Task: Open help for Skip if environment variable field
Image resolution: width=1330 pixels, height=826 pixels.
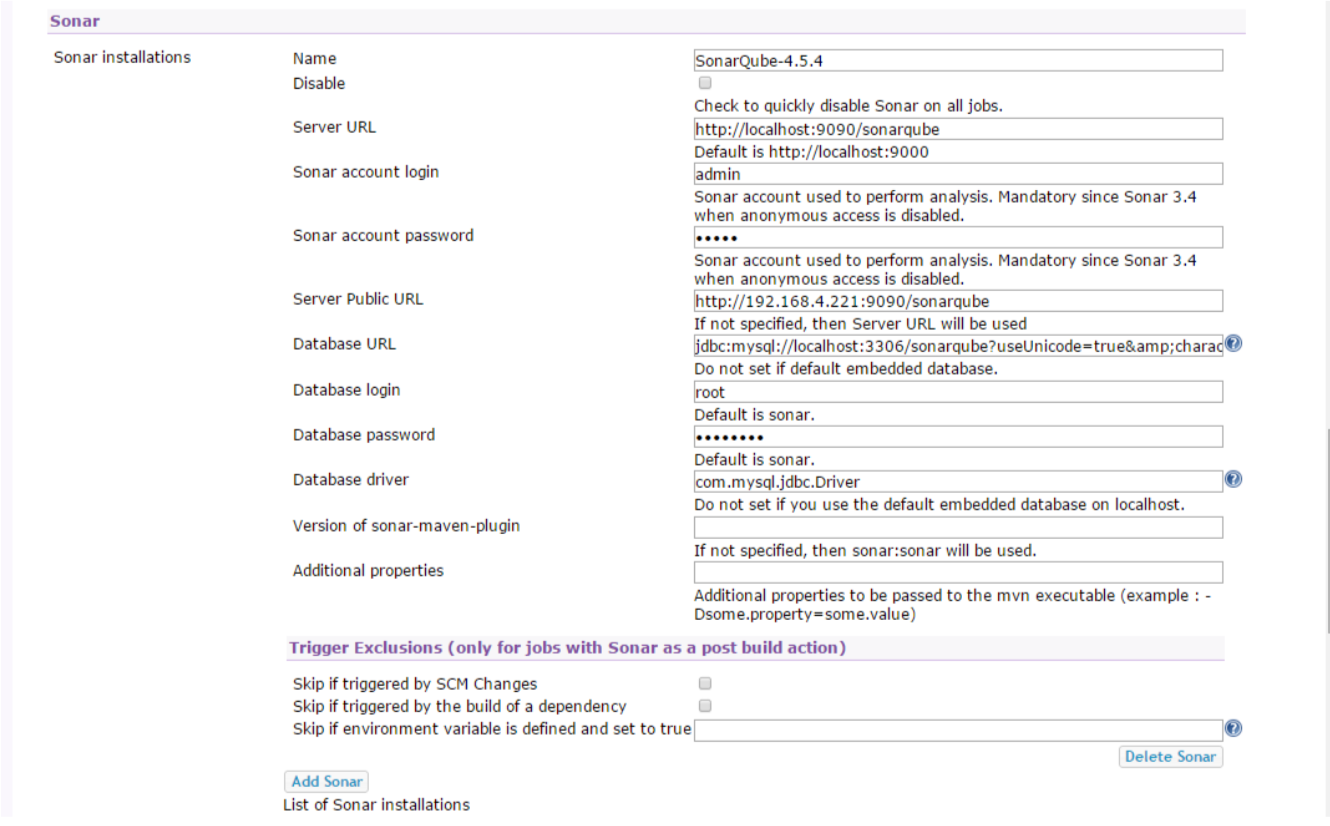Action: 1233,729
